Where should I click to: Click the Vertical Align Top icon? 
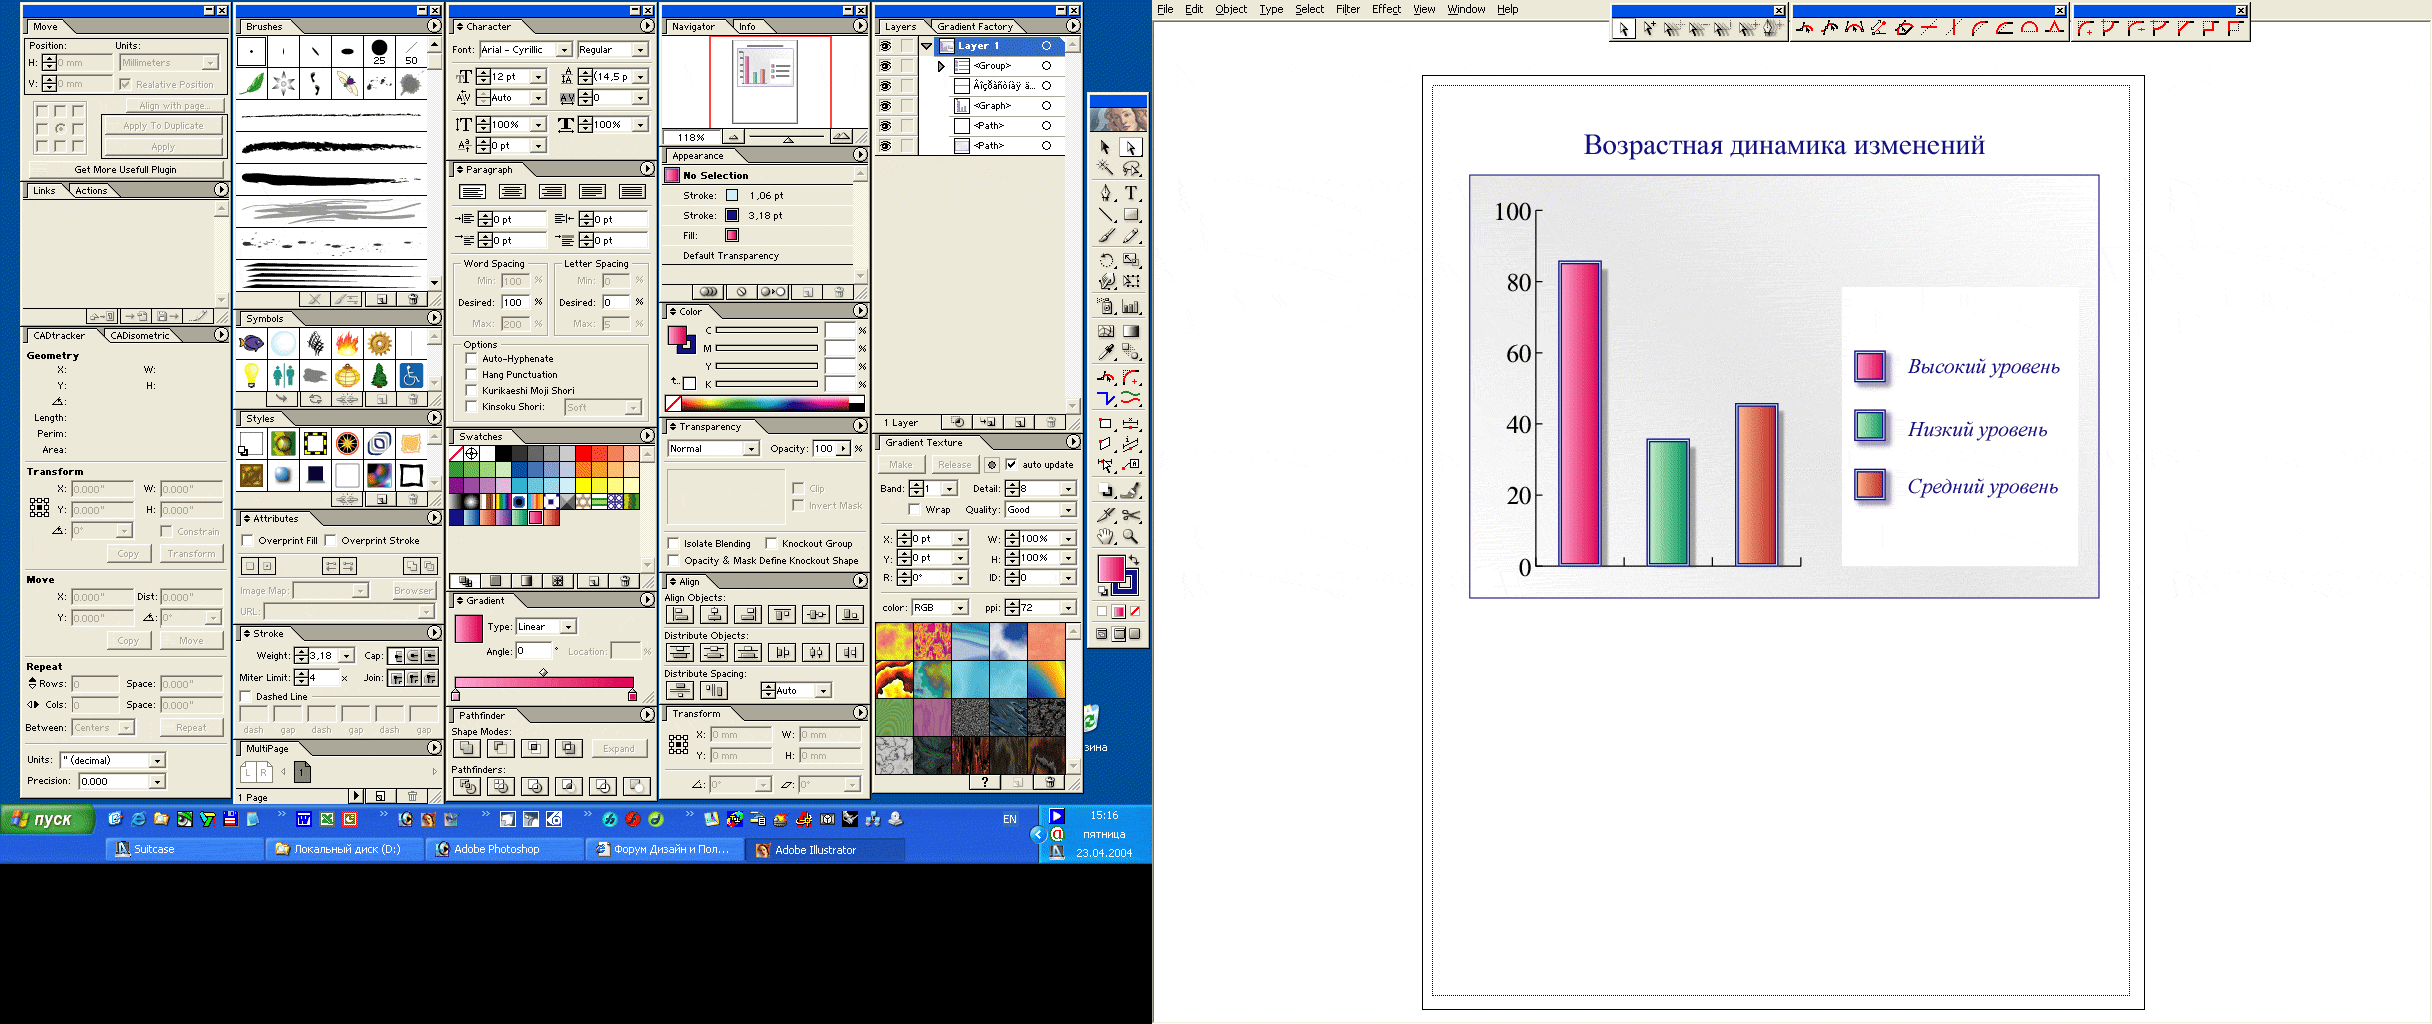click(782, 615)
